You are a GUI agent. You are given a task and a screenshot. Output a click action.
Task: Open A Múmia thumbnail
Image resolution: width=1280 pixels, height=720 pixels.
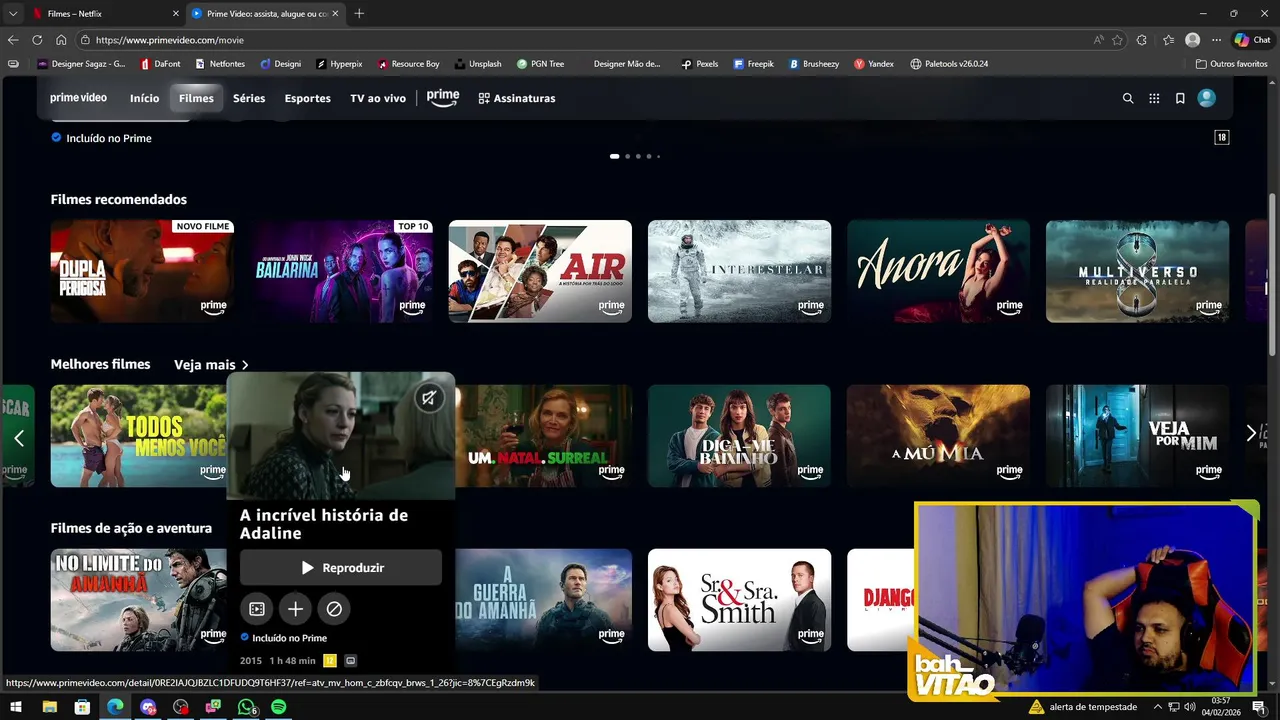938,436
